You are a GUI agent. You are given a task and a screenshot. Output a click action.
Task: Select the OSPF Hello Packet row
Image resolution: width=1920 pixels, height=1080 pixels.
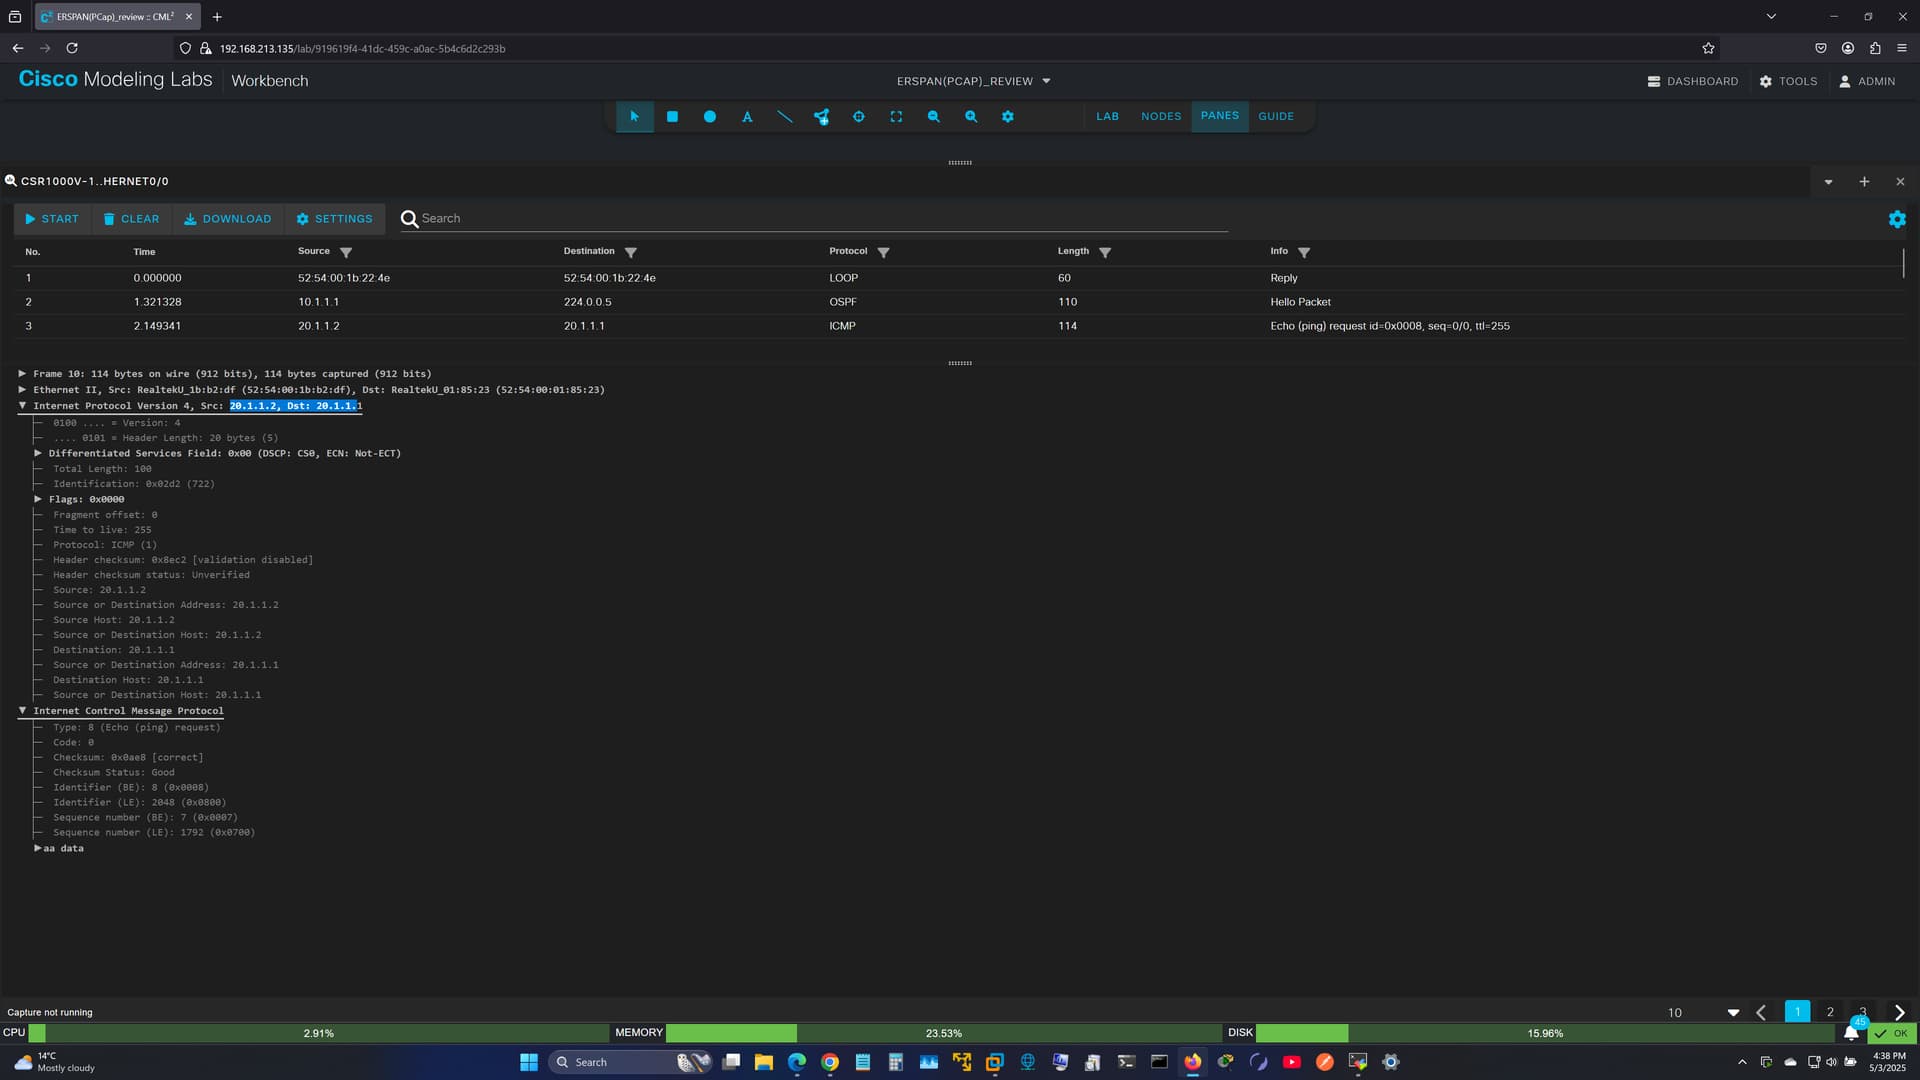[x=960, y=302]
